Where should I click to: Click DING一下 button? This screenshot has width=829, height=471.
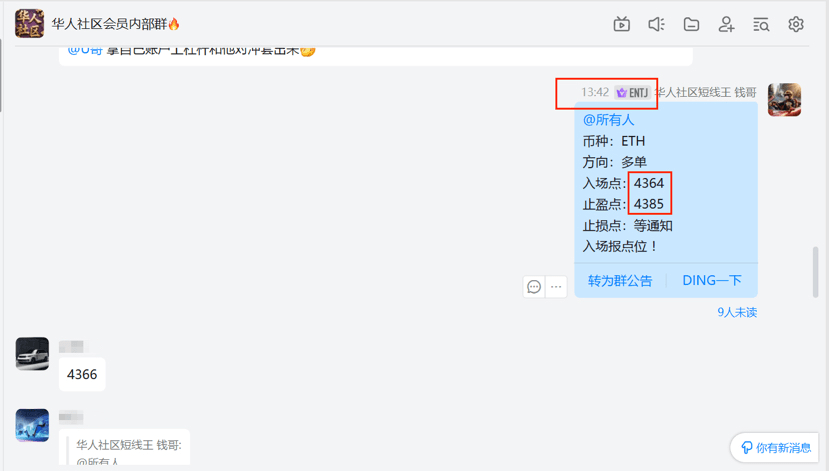712,281
